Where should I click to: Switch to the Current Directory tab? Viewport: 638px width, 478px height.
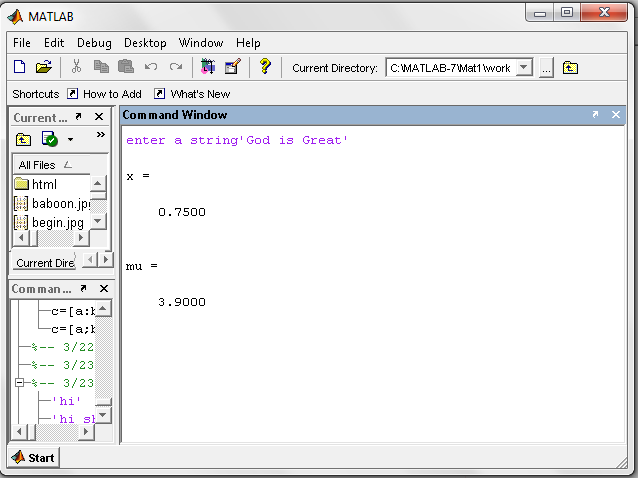[x=47, y=263]
